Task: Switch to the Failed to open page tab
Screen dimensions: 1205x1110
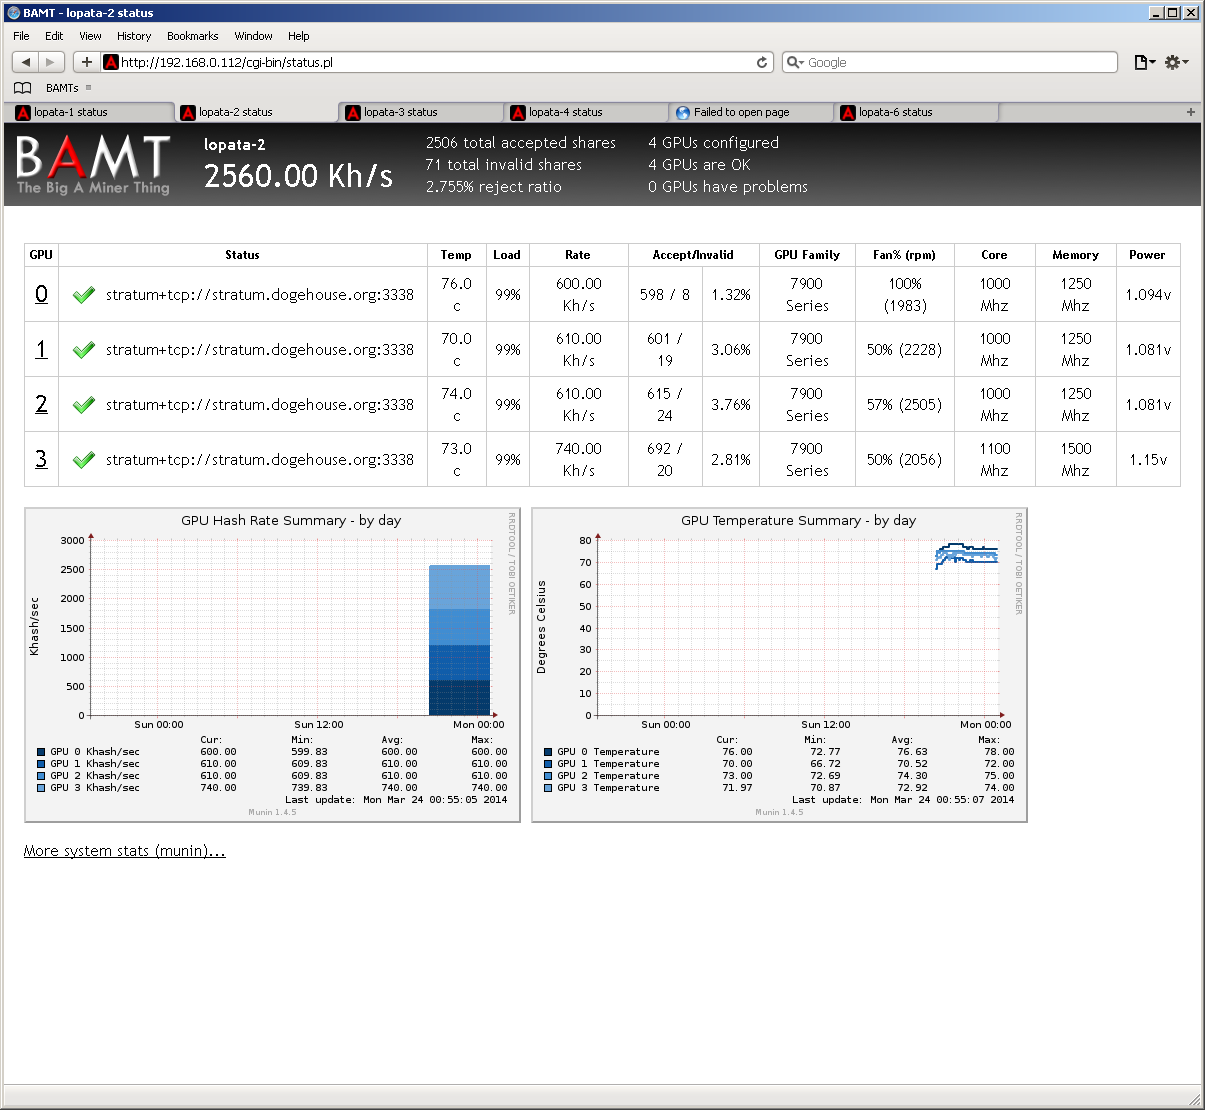Action: click(x=750, y=112)
